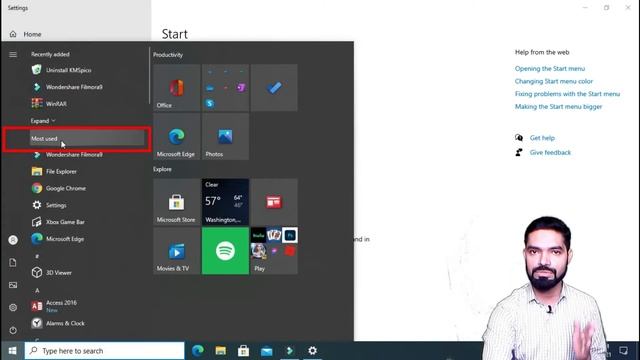Image resolution: width=640 pixels, height=360 pixels.
Task: Open Xbox Game Bar in app list
Action: coord(87,222)
